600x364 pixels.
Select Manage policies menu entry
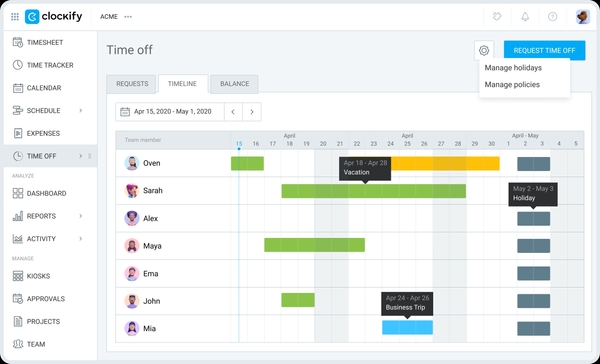(x=512, y=85)
